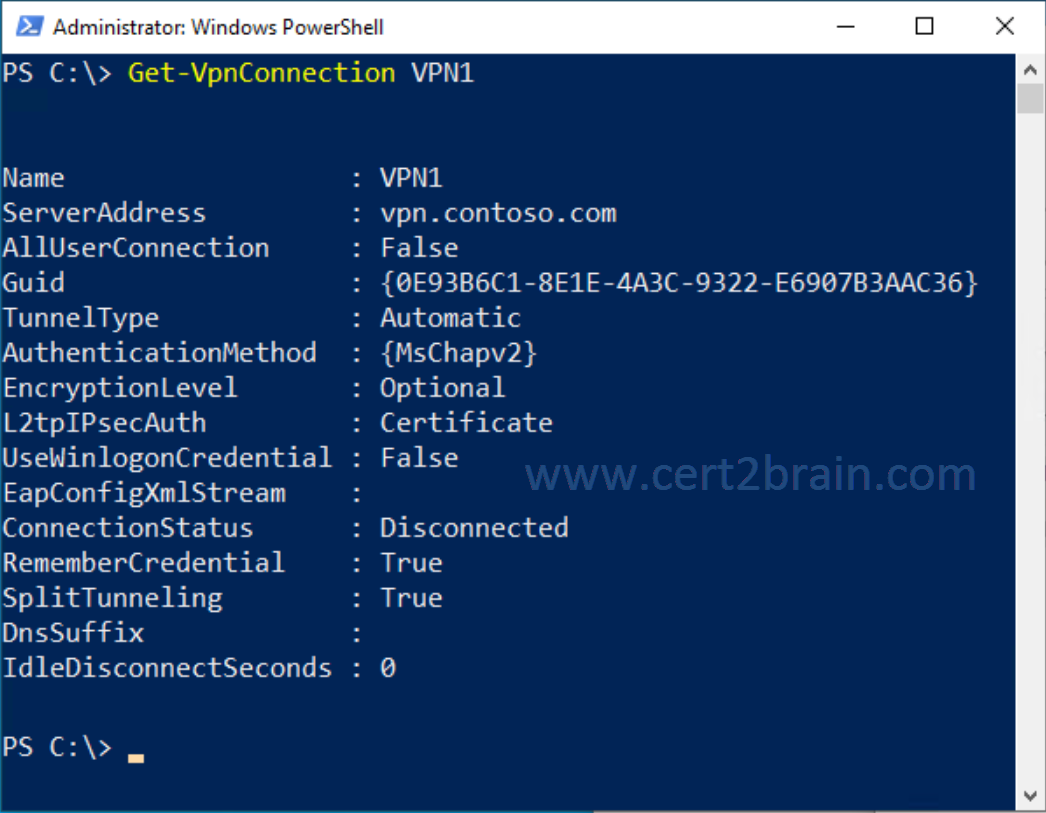Viewport: 1046px width, 813px height.
Task: Click the scrollbar up arrow
Action: point(1030,69)
